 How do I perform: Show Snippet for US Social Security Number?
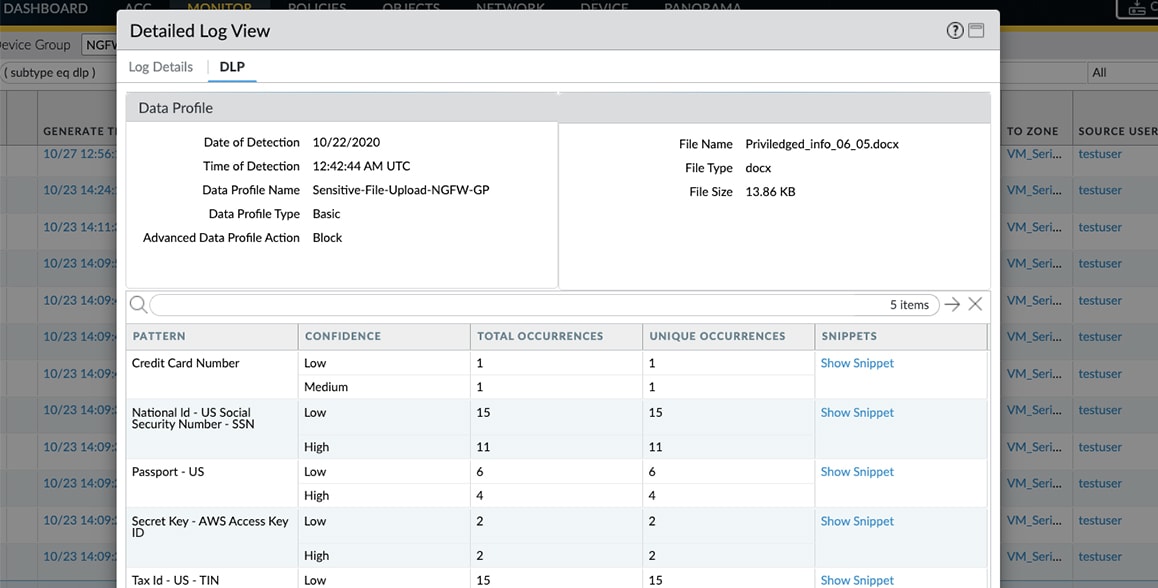tap(857, 412)
